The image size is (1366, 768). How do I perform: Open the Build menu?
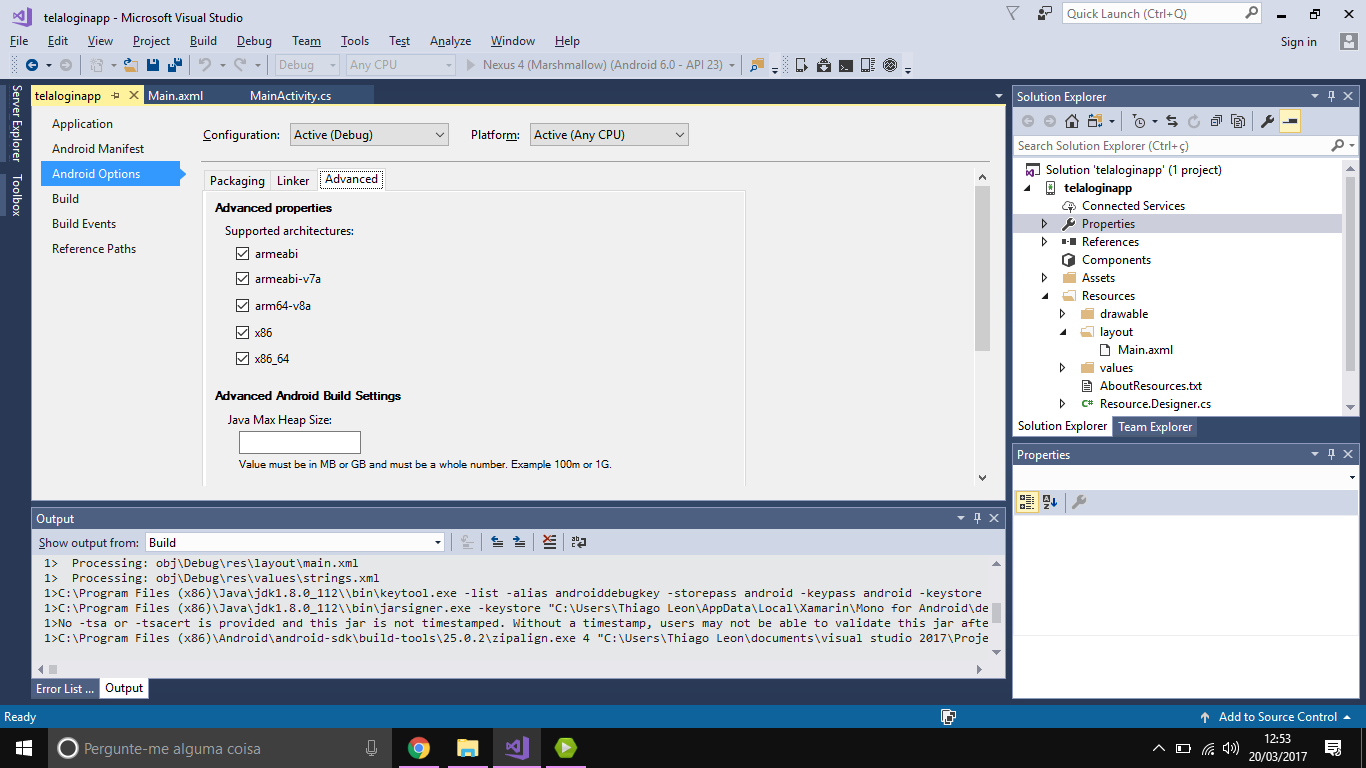(x=203, y=41)
